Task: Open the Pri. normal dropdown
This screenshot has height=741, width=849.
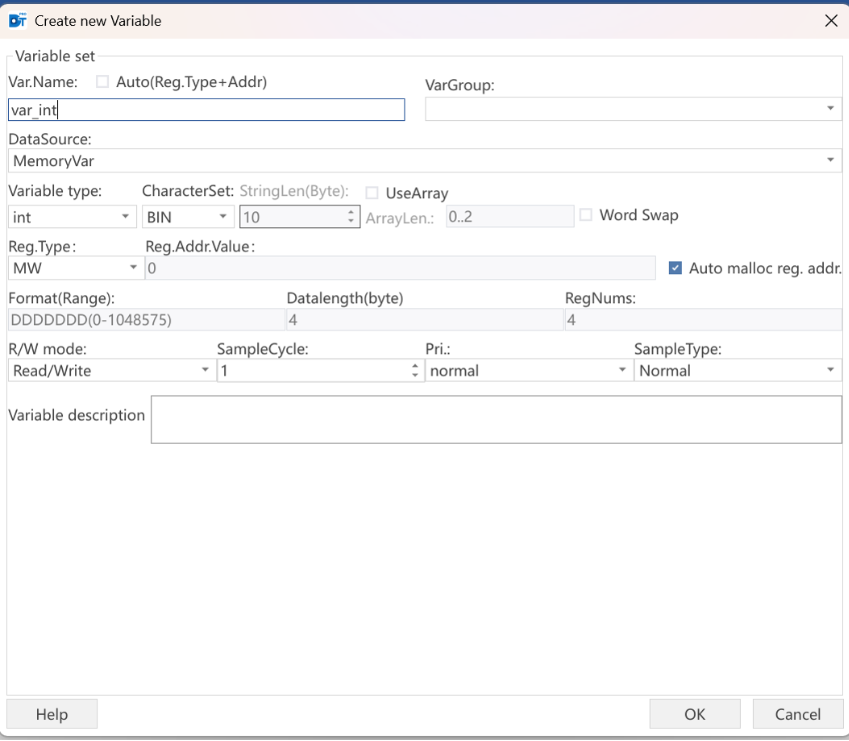Action: (528, 371)
